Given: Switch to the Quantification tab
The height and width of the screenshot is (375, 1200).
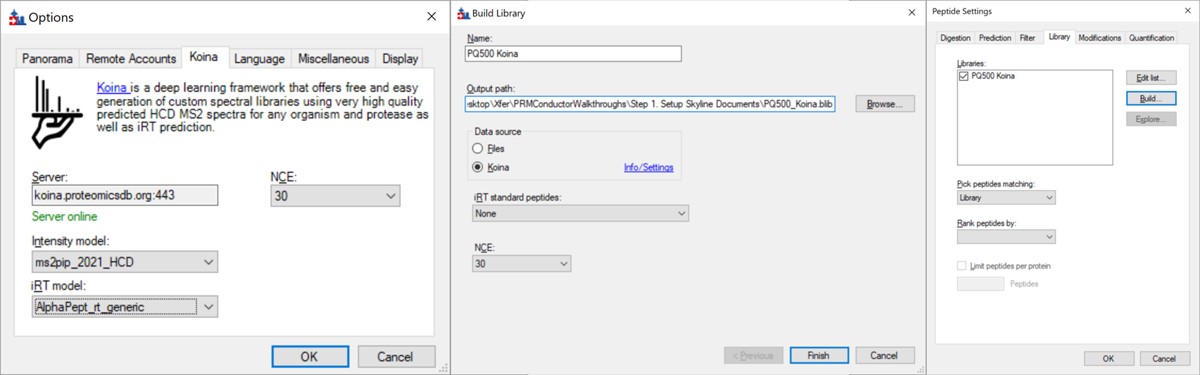Looking at the screenshot, I should 1151,38.
